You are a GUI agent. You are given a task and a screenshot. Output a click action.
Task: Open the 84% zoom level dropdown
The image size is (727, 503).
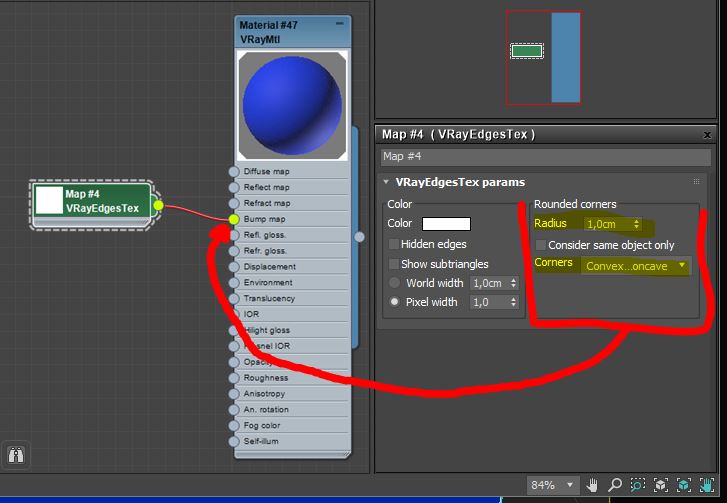(553, 486)
